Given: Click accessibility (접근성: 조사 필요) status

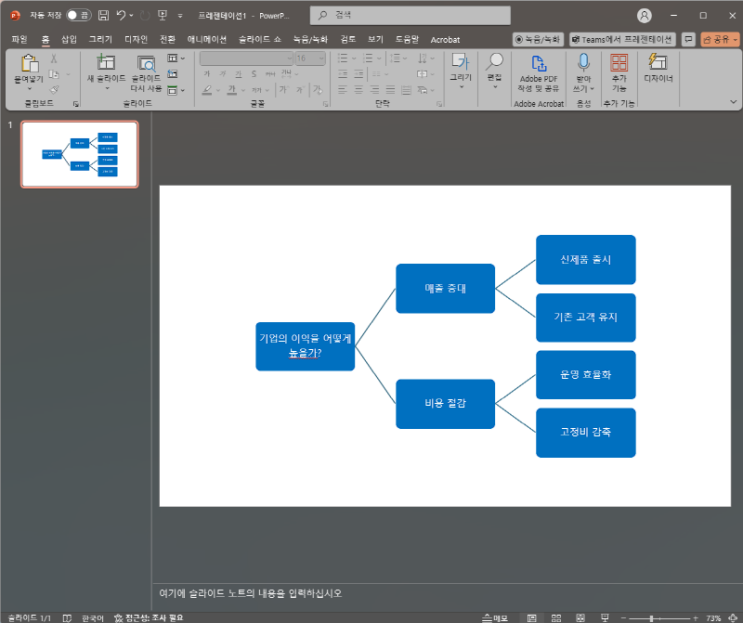Looking at the screenshot, I should pyautogui.click(x=148, y=618).
